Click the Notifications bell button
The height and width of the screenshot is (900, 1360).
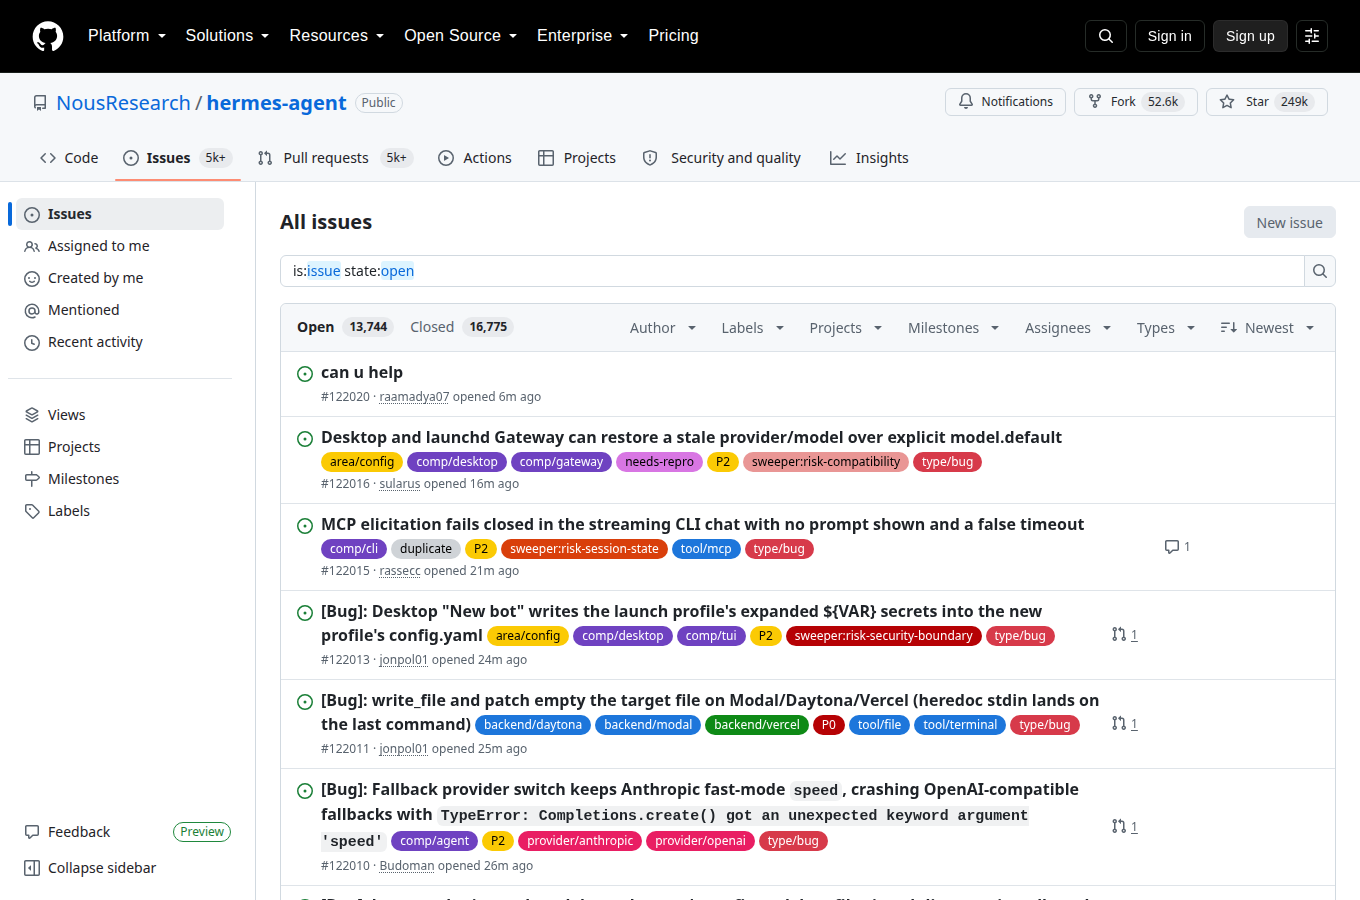[x=1005, y=102]
